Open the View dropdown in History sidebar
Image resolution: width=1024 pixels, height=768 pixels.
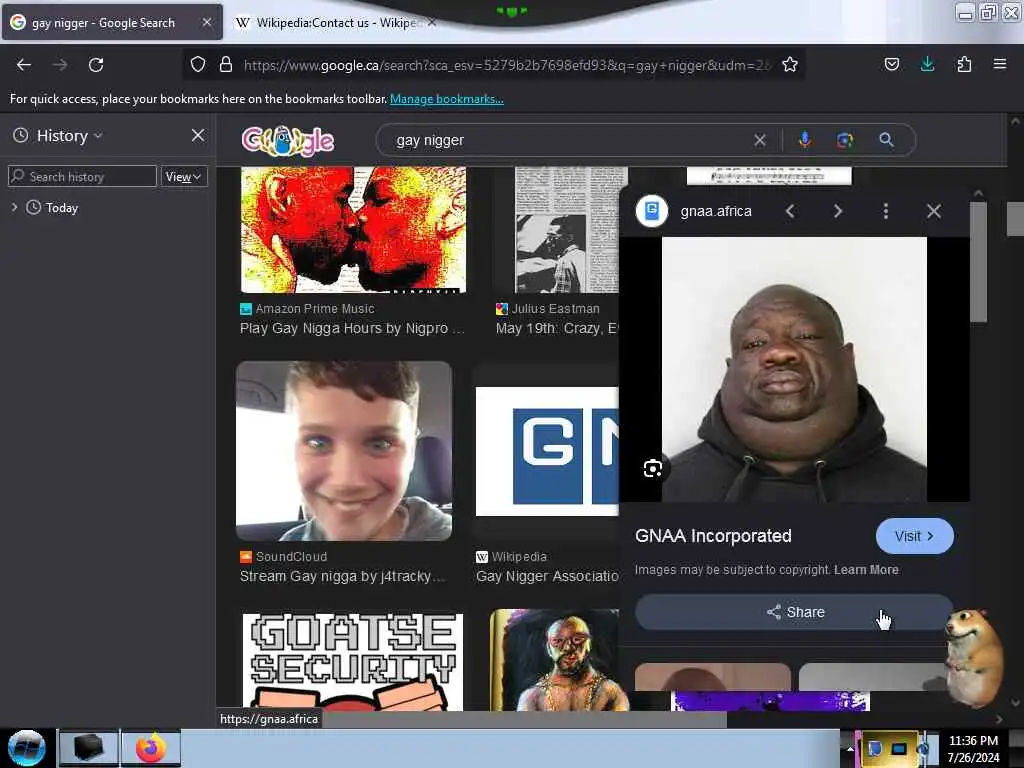[x=184, y=176]
